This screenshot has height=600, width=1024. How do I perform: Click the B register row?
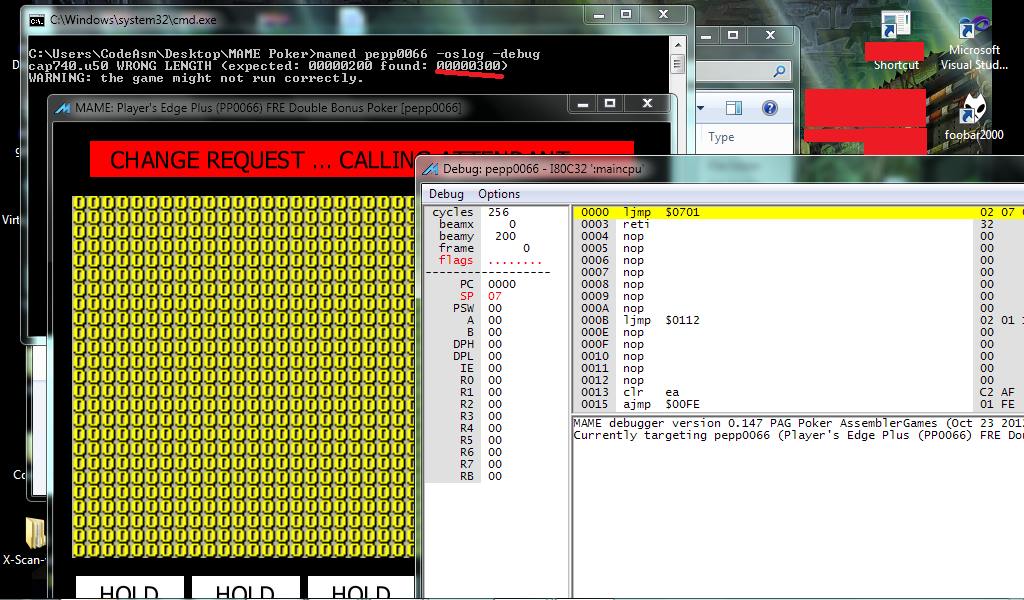click(x=496, y=332)
